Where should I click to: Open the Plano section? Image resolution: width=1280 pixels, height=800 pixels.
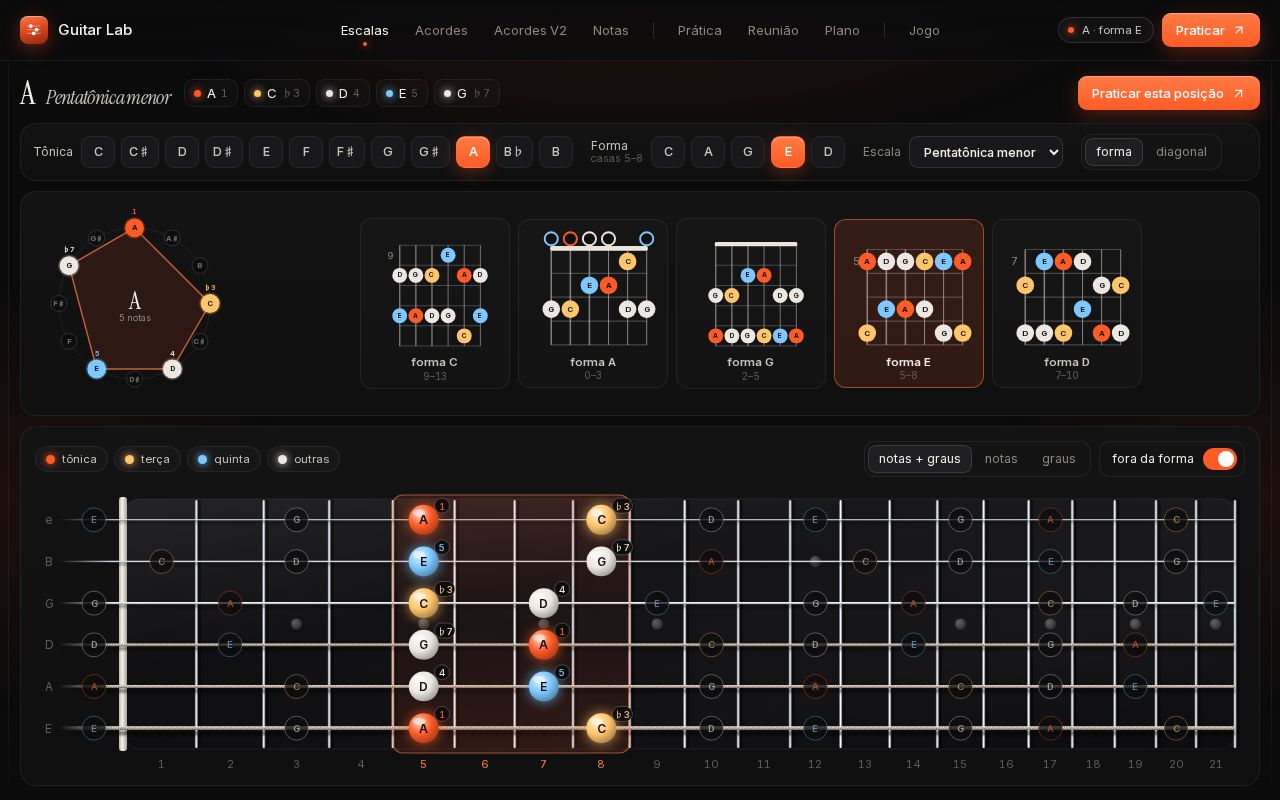pyautogui.click(x=842, y=30)
